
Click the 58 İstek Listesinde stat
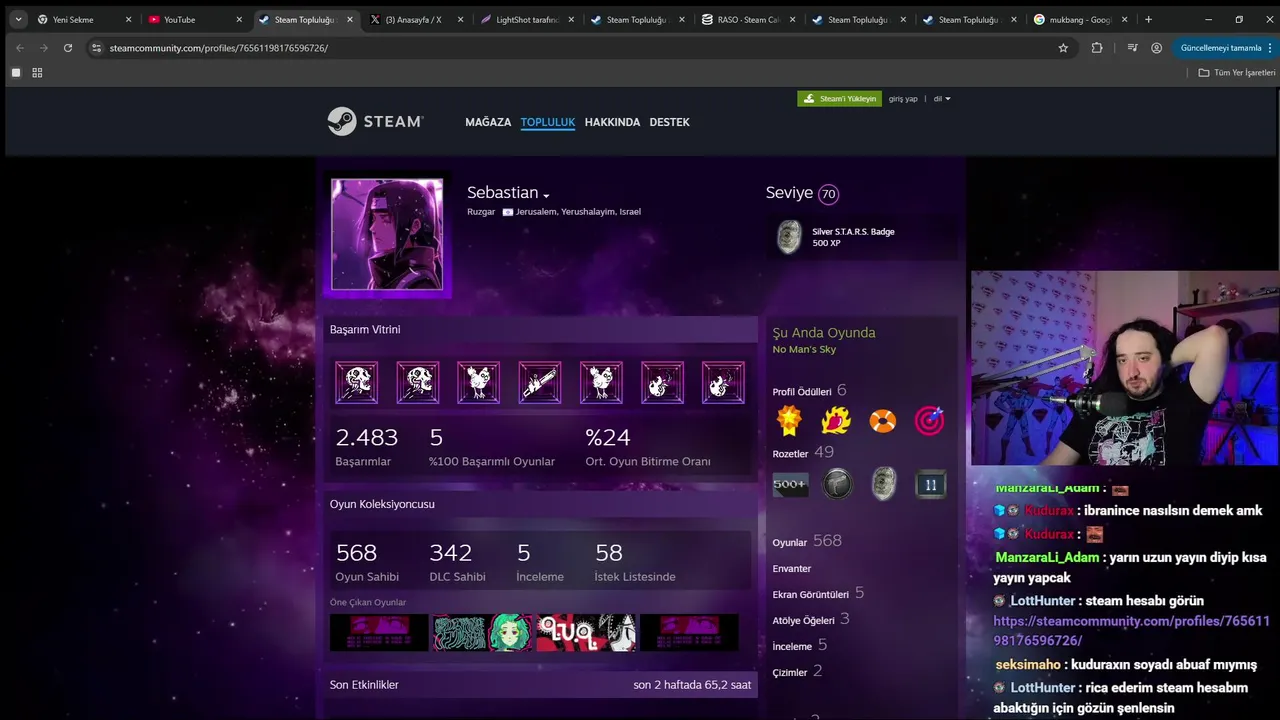pyautogui.click(x=634, y=562)
